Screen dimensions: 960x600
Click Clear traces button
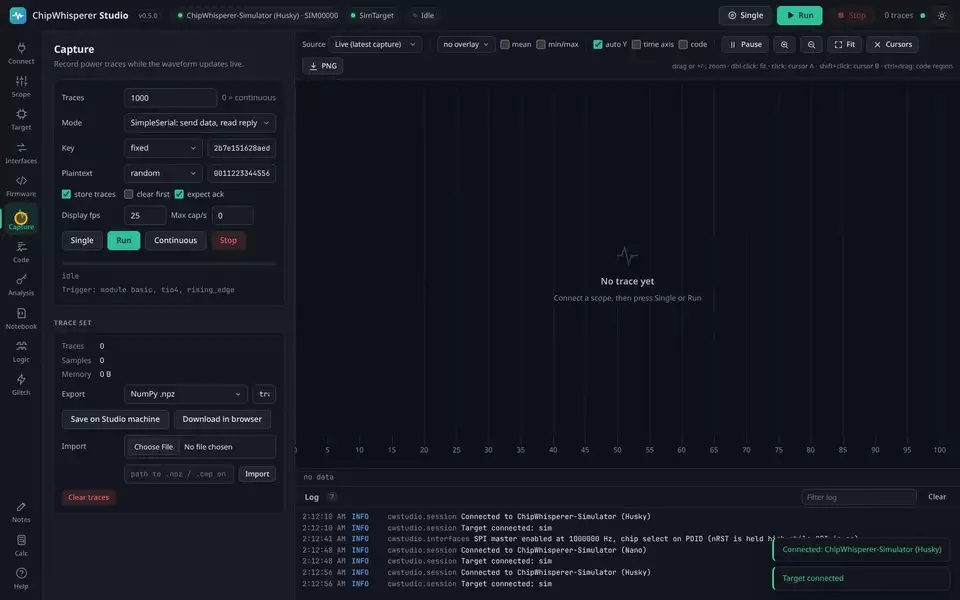pyautogui.click(x=89, y=498)
